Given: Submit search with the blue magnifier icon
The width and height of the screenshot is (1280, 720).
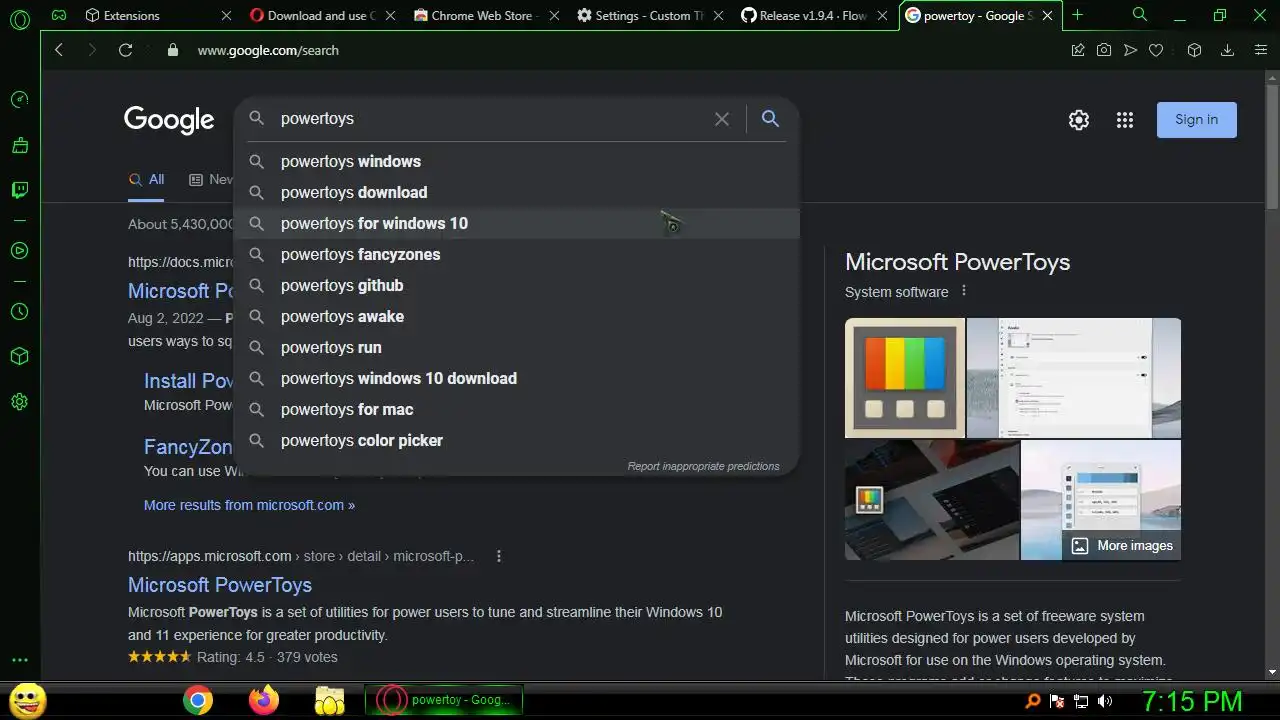Looking at the screenshot, I should tap(770, 119).
